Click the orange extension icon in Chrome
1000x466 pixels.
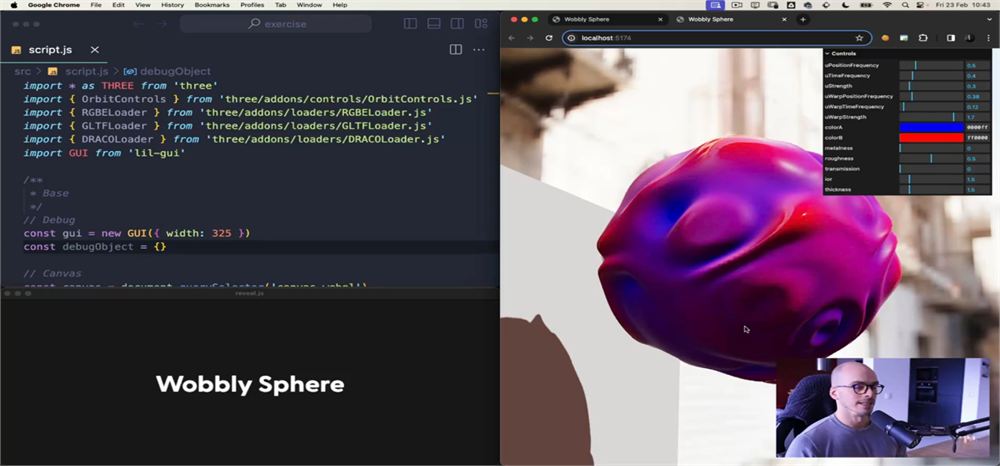[885, 38]
